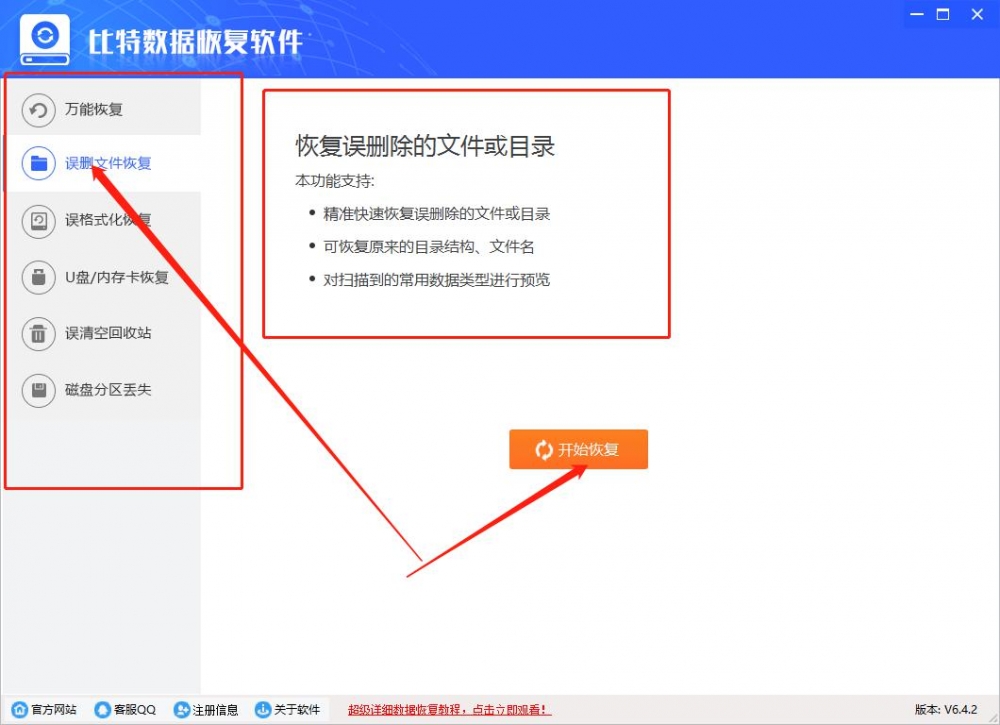Click the 注册信息 user icon
The image size is (1000, 725).
coord(182,709)
